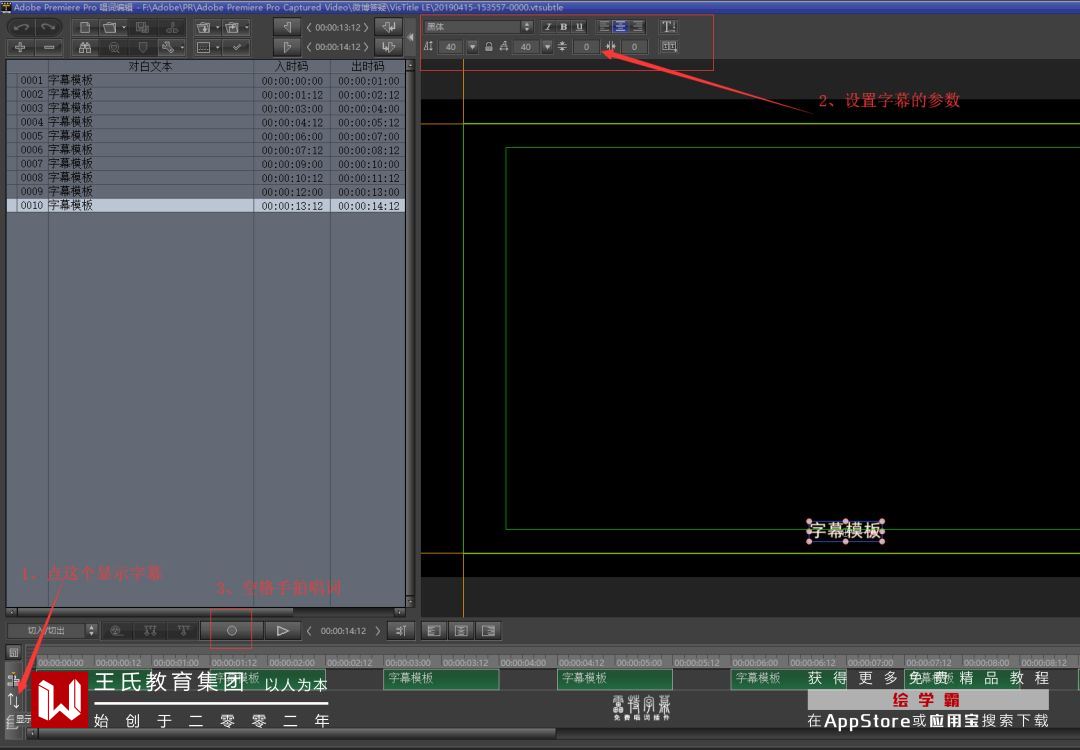Click the font width value field
Image resolution: width=1080 pixels, height=750 pixels.
pos(526,47)
